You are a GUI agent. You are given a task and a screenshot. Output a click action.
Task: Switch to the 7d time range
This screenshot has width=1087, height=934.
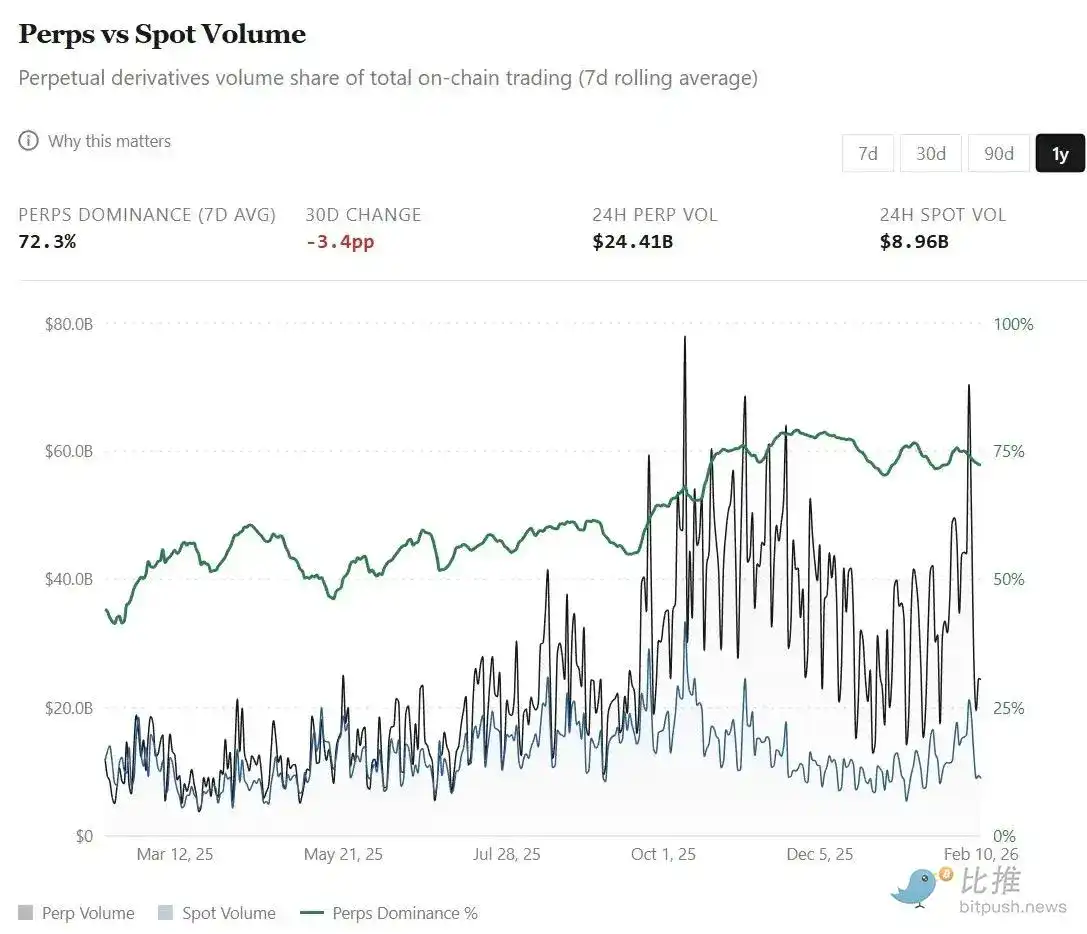pyautogui.click(x=867, y=153)
